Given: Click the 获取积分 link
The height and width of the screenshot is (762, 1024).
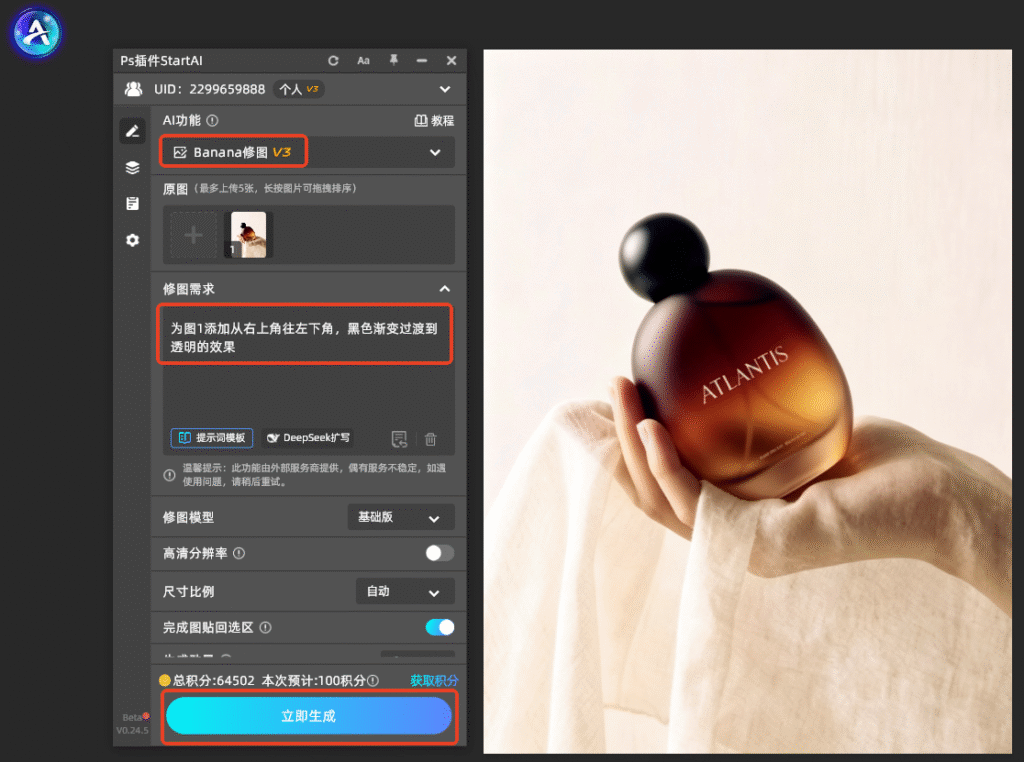Looking at the screenshot, I should point(434,680).
